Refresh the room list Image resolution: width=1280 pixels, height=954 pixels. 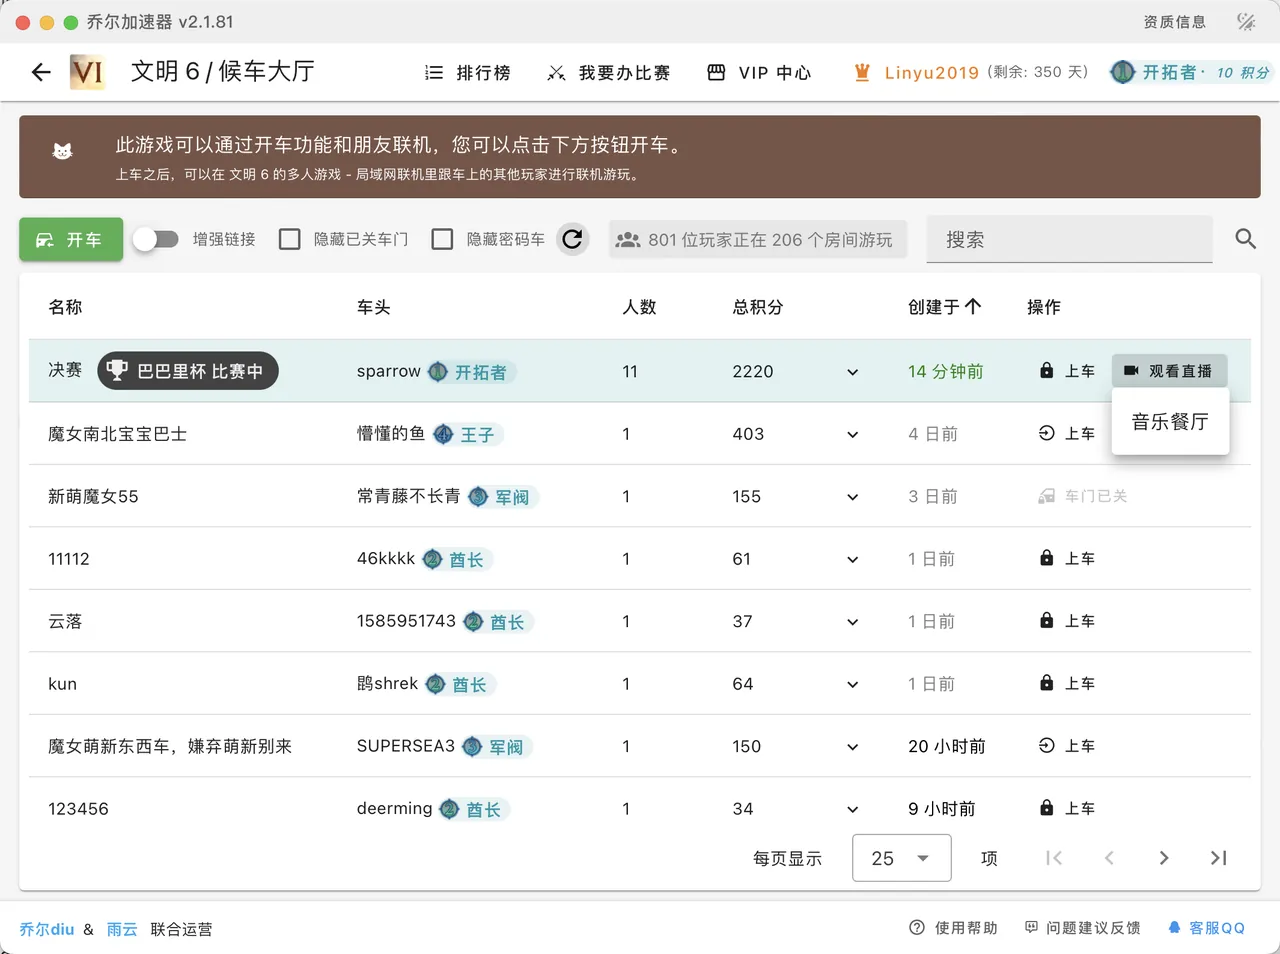click(x=573, y=240)
